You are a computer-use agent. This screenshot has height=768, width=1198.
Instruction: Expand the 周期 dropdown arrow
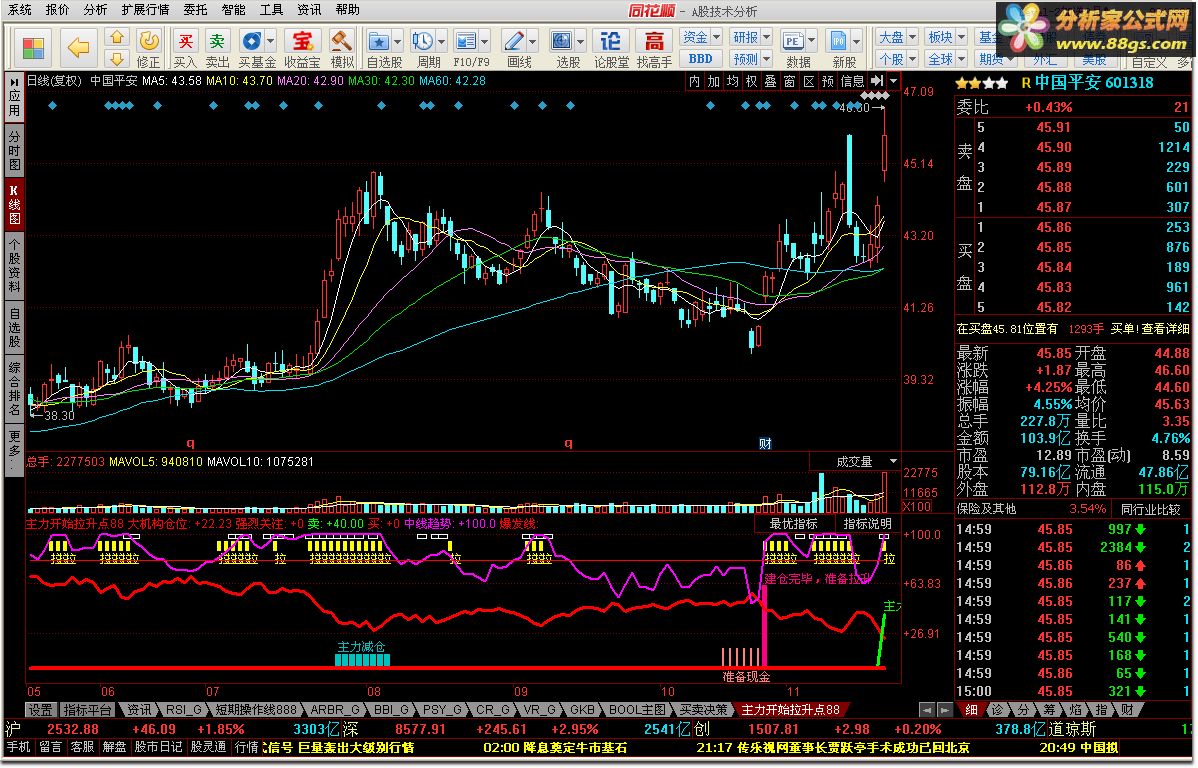(x=441, y=41)
